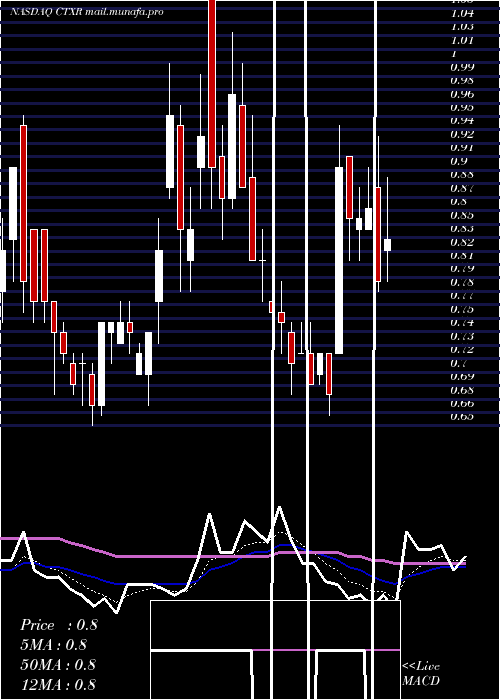Image resolution: width=500 pixels, height=700 pixels.
Task: Click the 0.69 price axis label
Action: [462, 376]
